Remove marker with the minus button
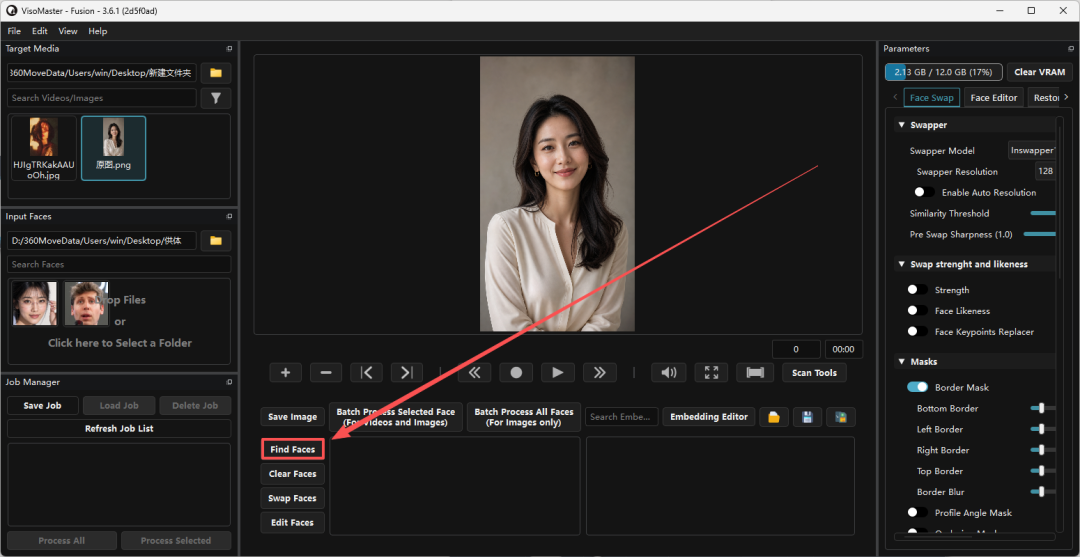 click(x=326, y=372)
